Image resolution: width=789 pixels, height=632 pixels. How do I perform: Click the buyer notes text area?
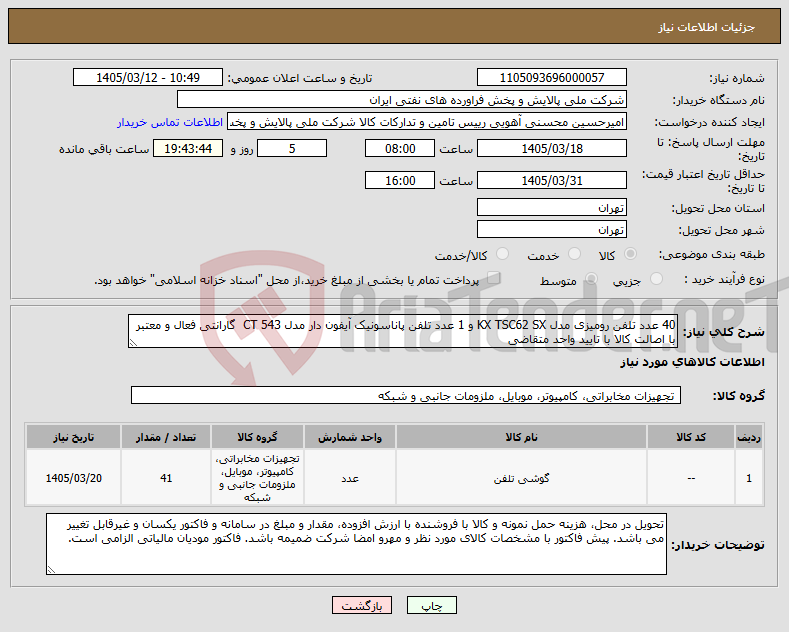point(356,544)
